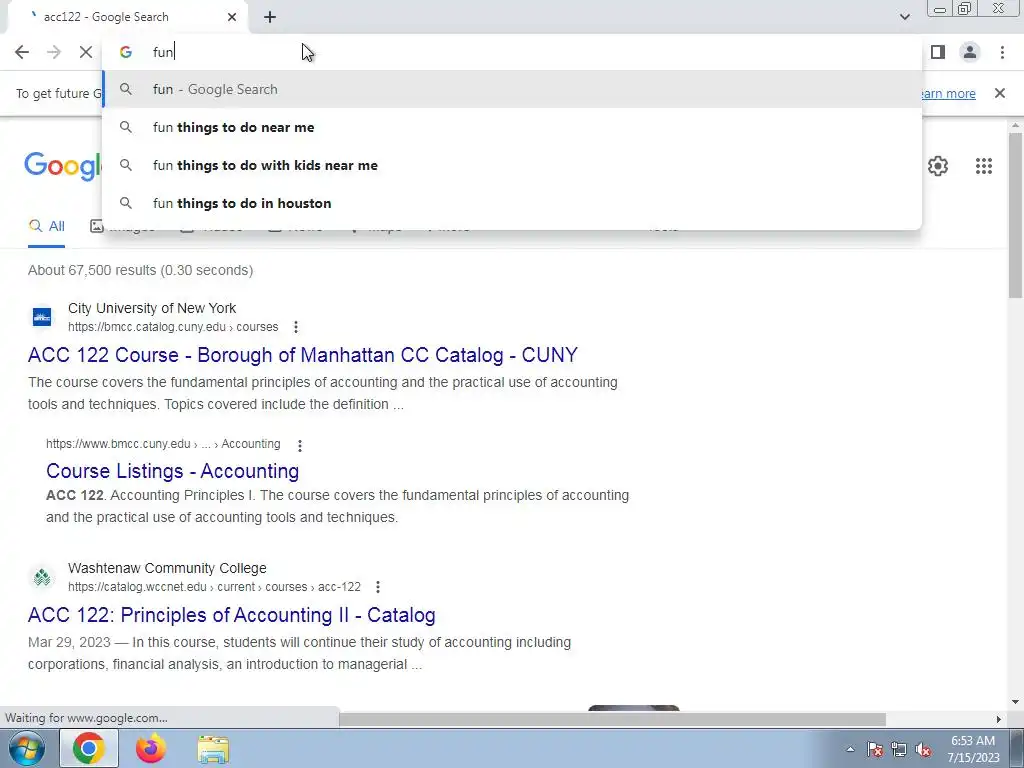Open options dots beside www.bmcc.cuny.edu Accounting
This screenshot has height=768, width=1024.
[x=300, y=445]
